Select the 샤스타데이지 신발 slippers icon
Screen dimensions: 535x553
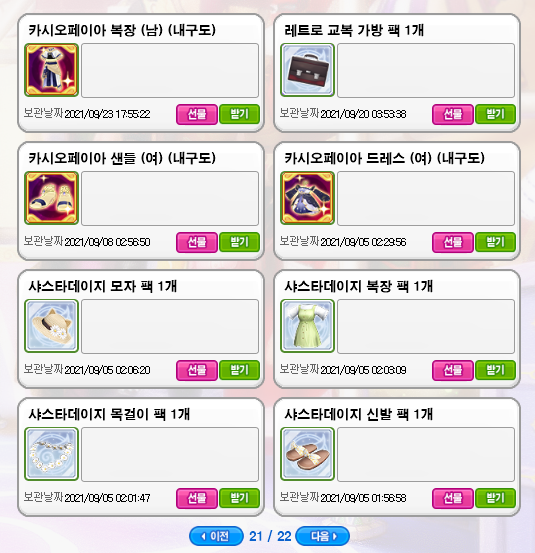(x=307, y=454)
